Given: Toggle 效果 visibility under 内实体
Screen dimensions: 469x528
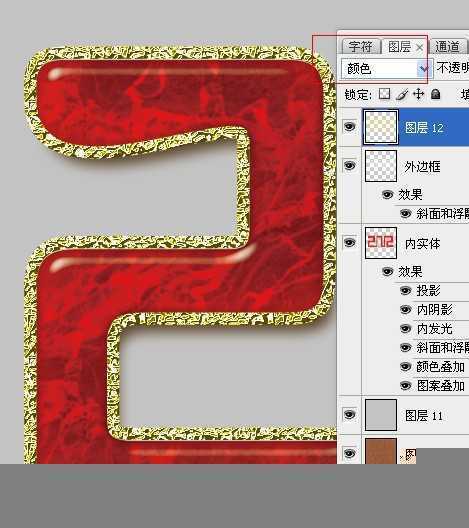Looking at the screenshot, I should 388,271.
